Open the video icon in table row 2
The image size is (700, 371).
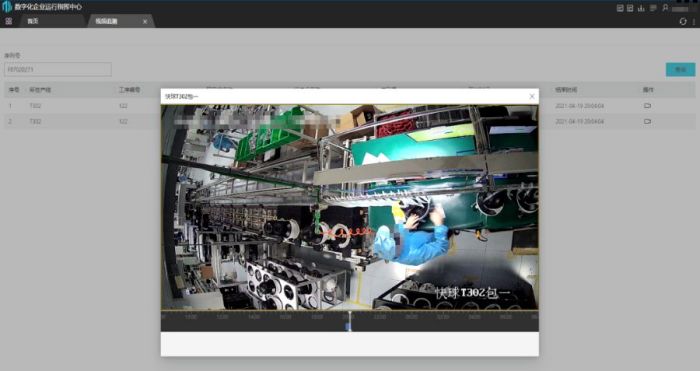click(647, 121)
